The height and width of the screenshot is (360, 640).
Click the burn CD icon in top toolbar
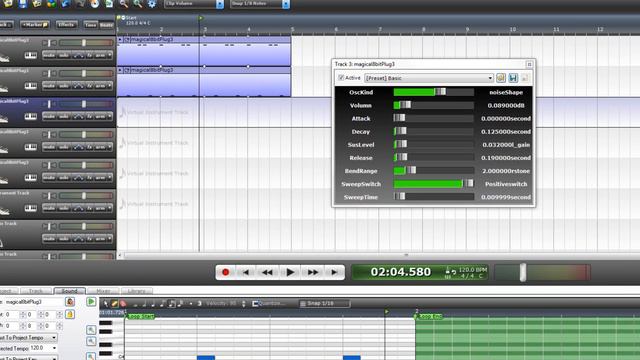[x=94, y=4]
